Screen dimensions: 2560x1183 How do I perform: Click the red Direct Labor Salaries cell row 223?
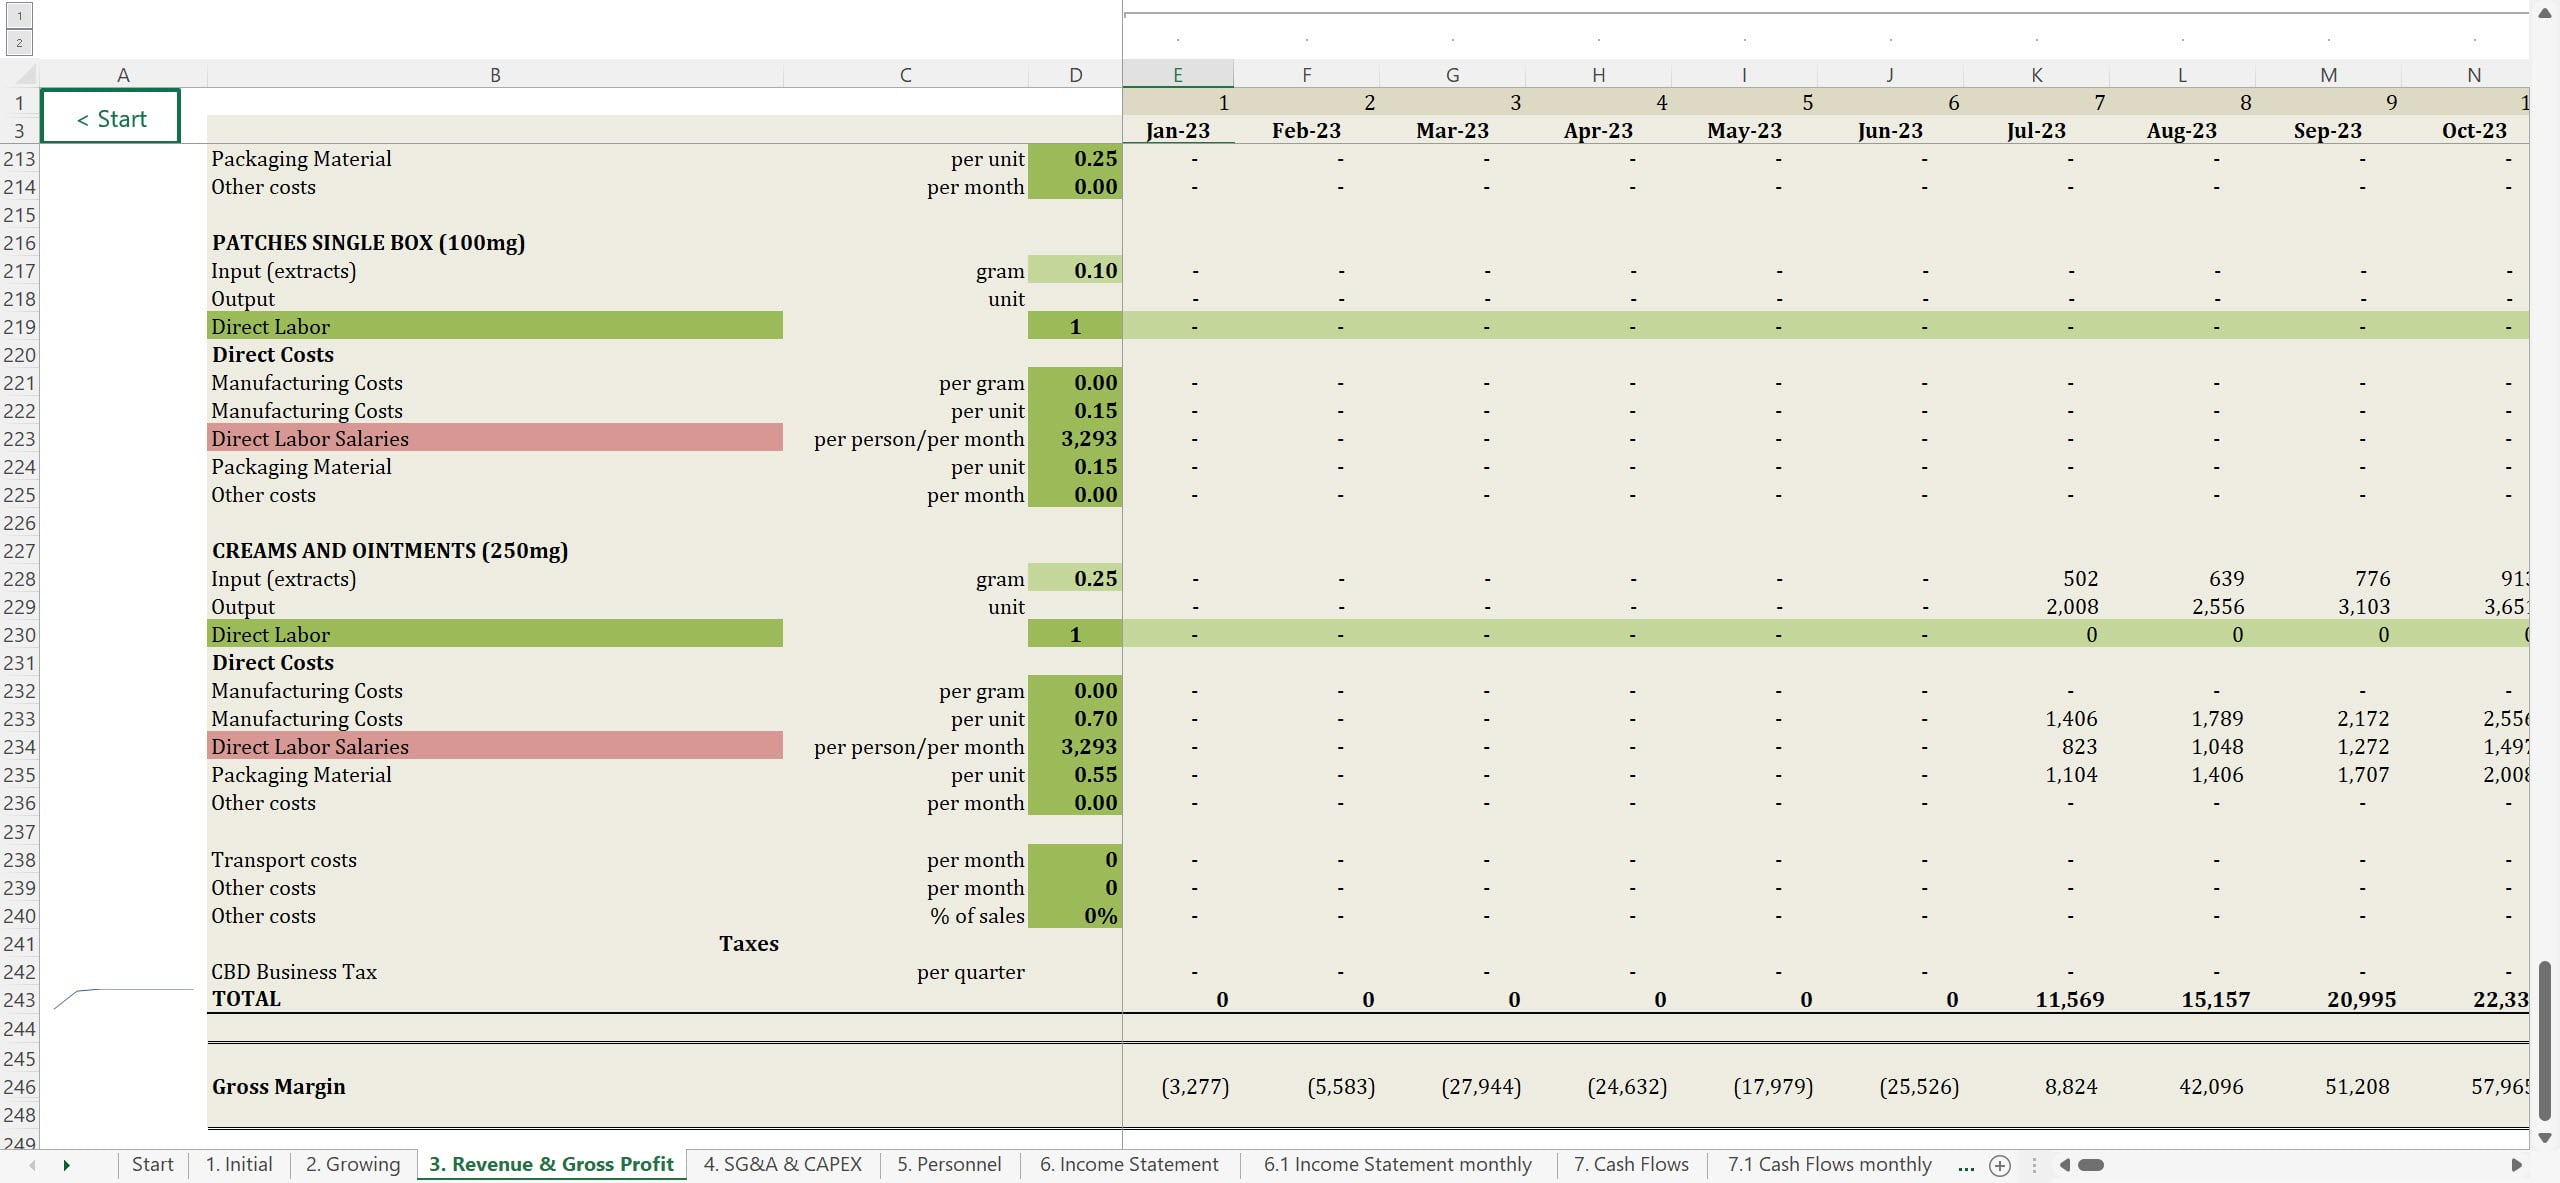click(x=494, y=438)
